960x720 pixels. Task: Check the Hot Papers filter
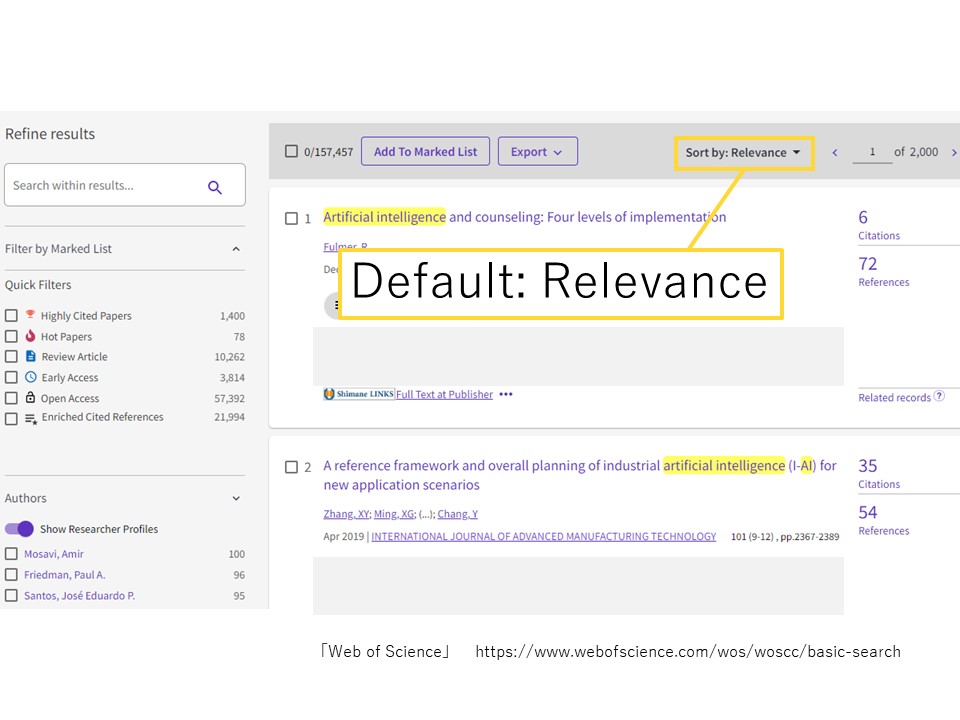(11, 336)
